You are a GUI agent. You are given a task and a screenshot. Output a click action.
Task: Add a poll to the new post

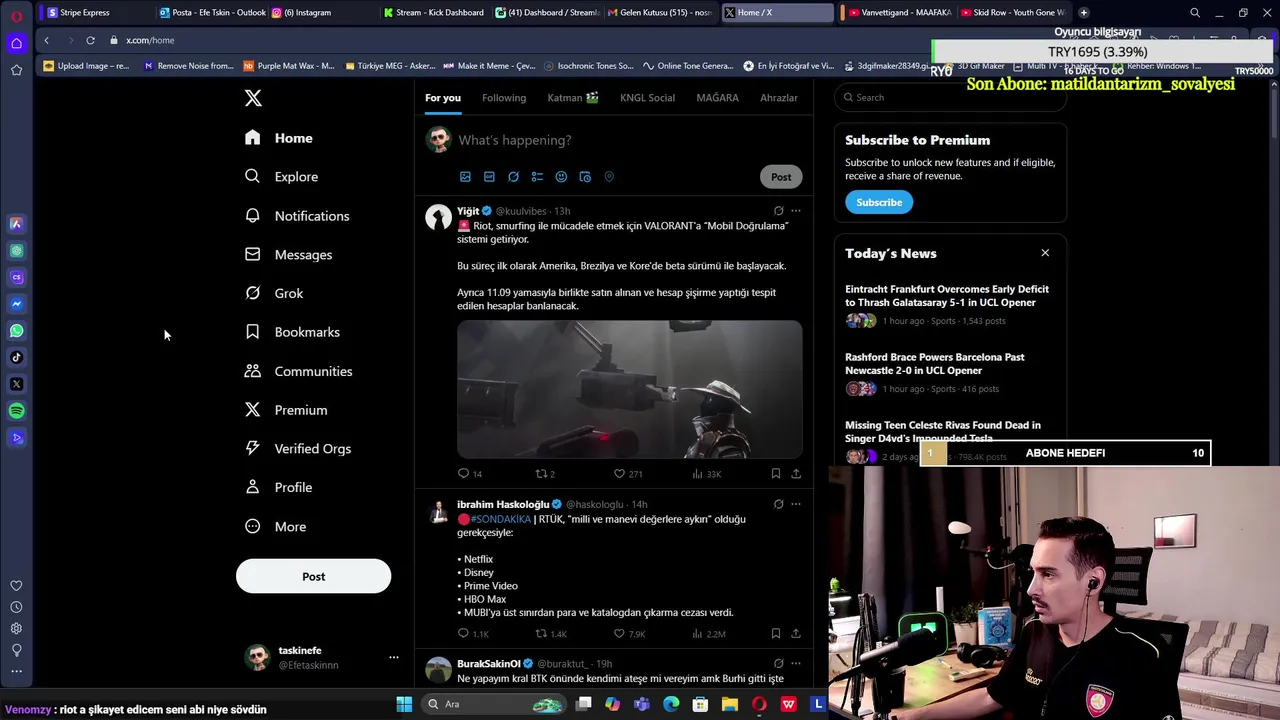[x=537, y=177]
